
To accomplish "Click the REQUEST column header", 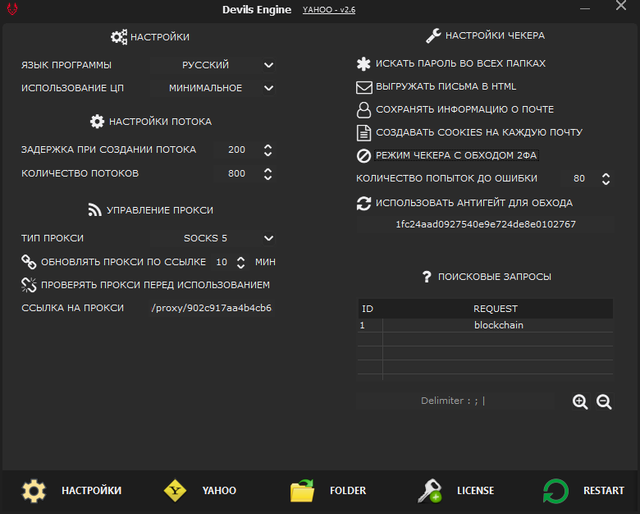I will pos(496,309).
